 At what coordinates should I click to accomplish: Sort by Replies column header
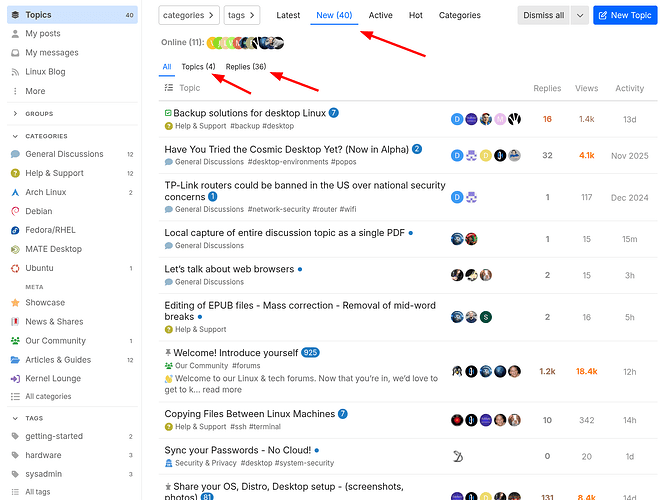pos(547,88)
